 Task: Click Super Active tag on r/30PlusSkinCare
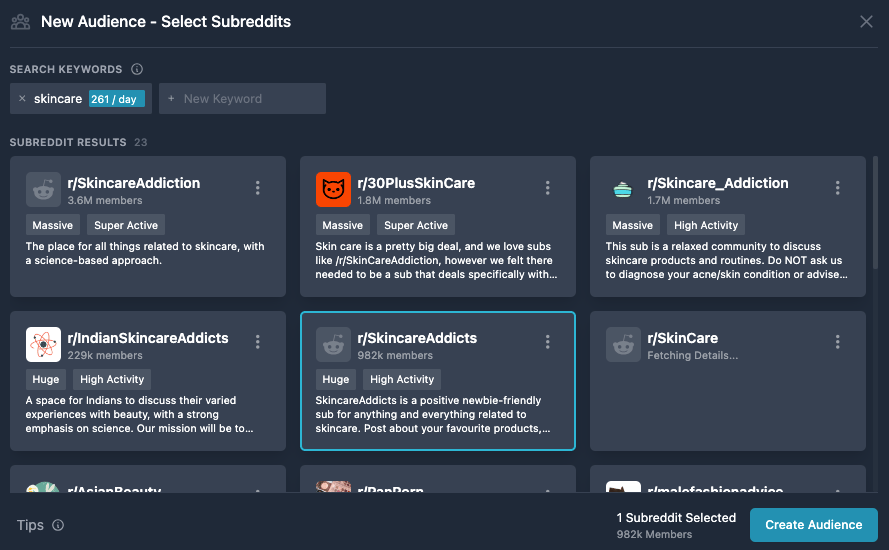416,225
